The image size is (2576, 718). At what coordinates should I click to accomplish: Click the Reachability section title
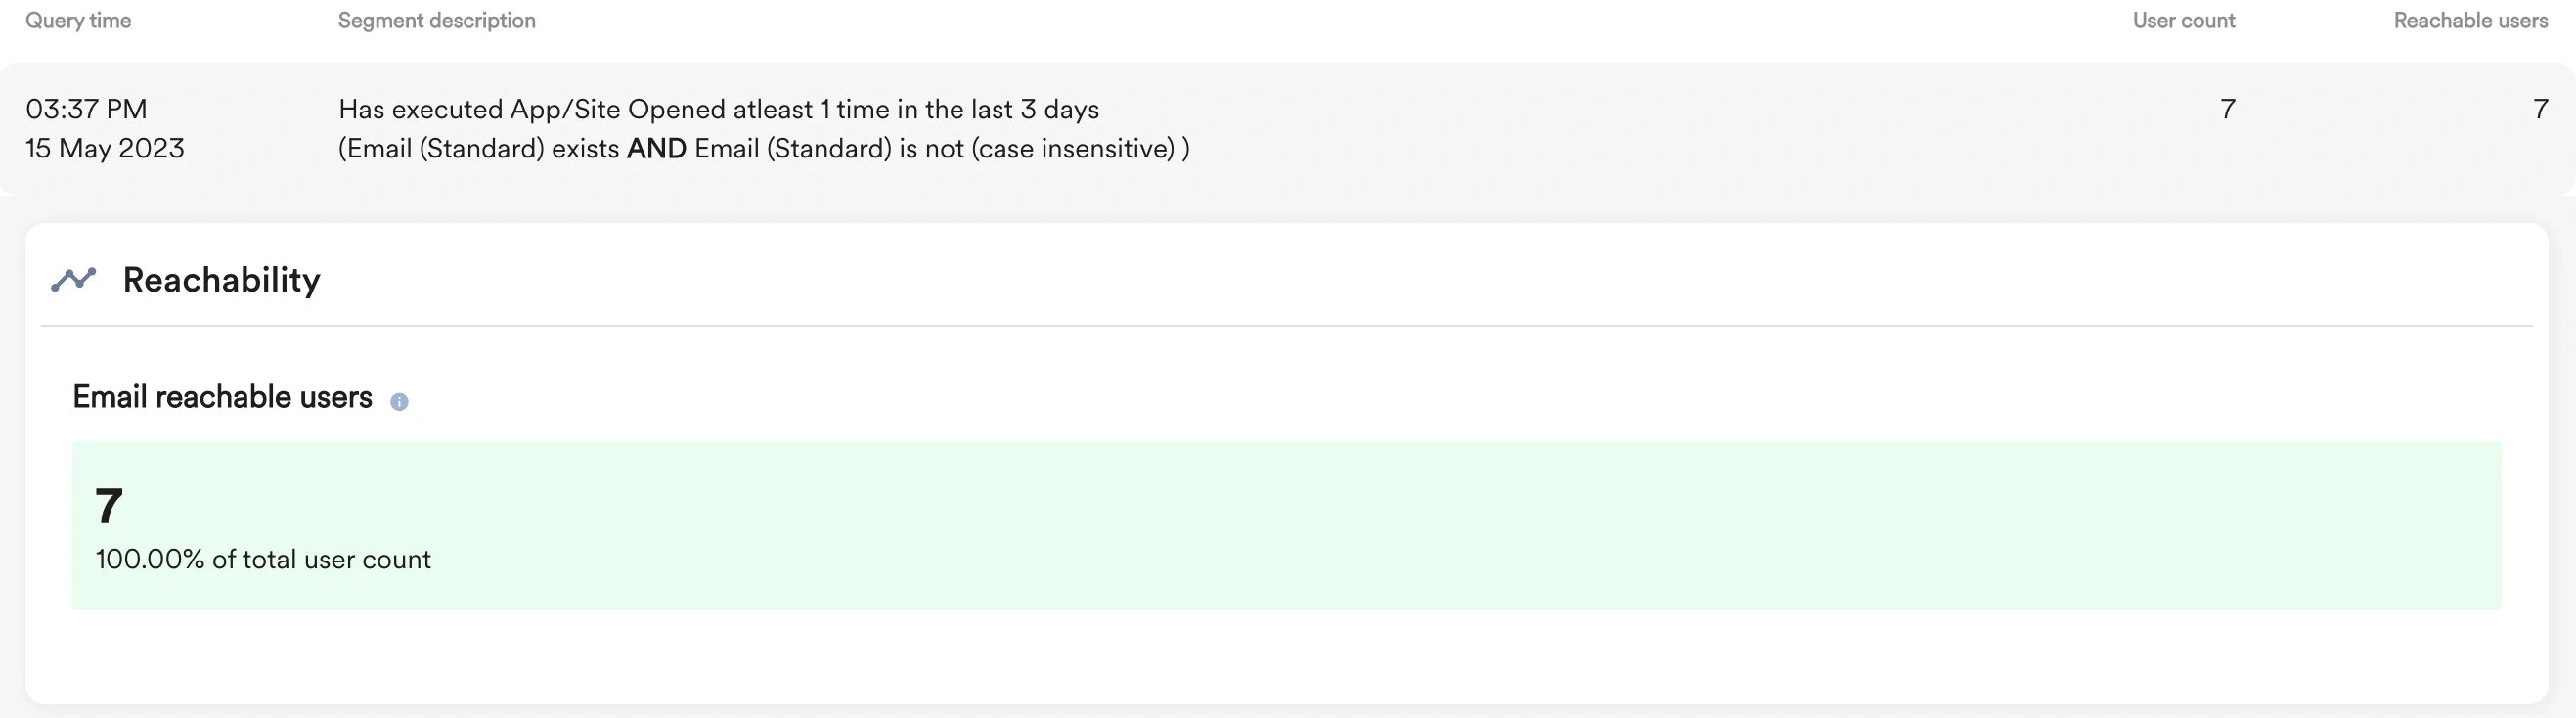221,280
